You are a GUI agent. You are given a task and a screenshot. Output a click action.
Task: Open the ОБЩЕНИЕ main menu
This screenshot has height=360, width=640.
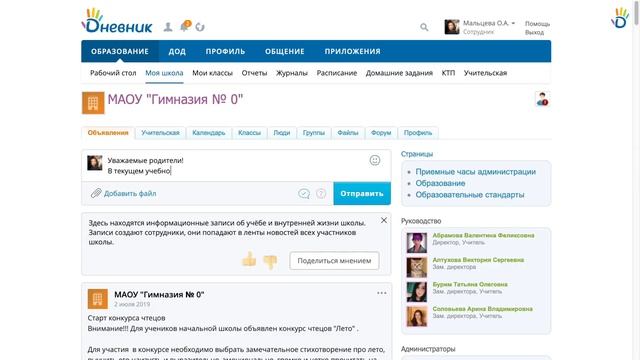pyautogui.click(x=284, y=51)
